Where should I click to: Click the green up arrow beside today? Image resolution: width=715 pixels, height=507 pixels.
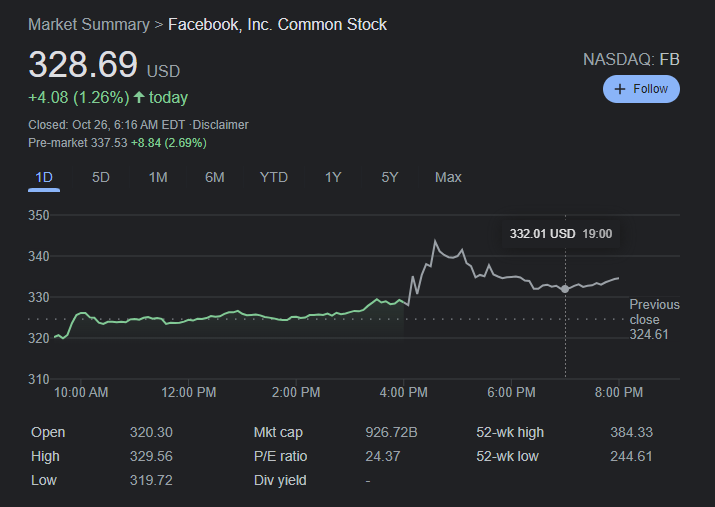tap(139, 97)
